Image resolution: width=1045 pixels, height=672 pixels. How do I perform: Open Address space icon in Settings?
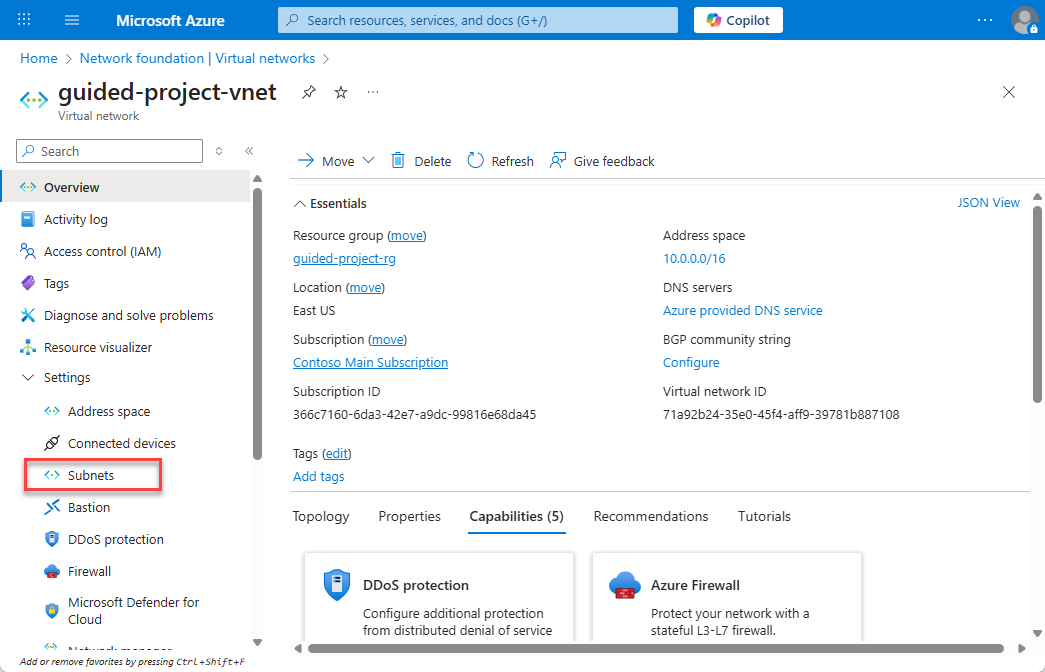(52, 411)
